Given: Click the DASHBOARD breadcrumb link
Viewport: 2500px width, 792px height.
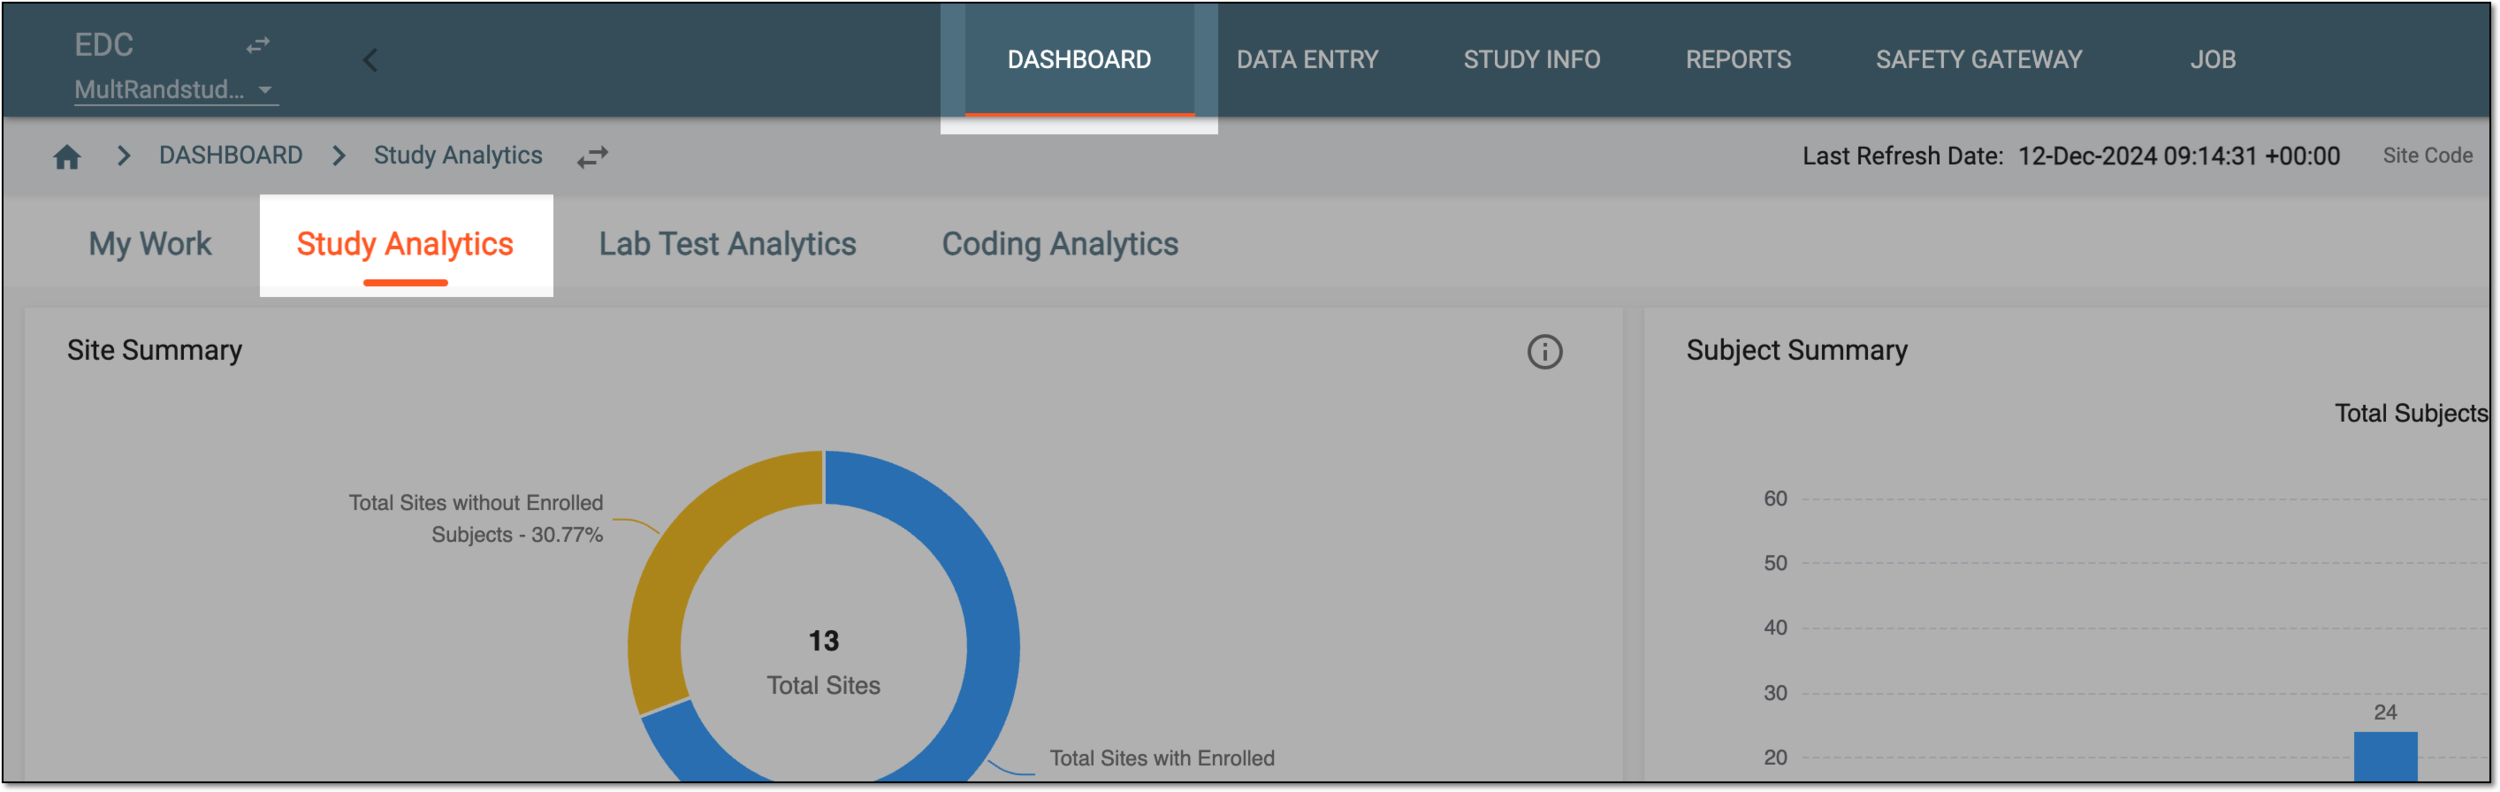Looking at the screenshot, I should [x=231, y=156].
